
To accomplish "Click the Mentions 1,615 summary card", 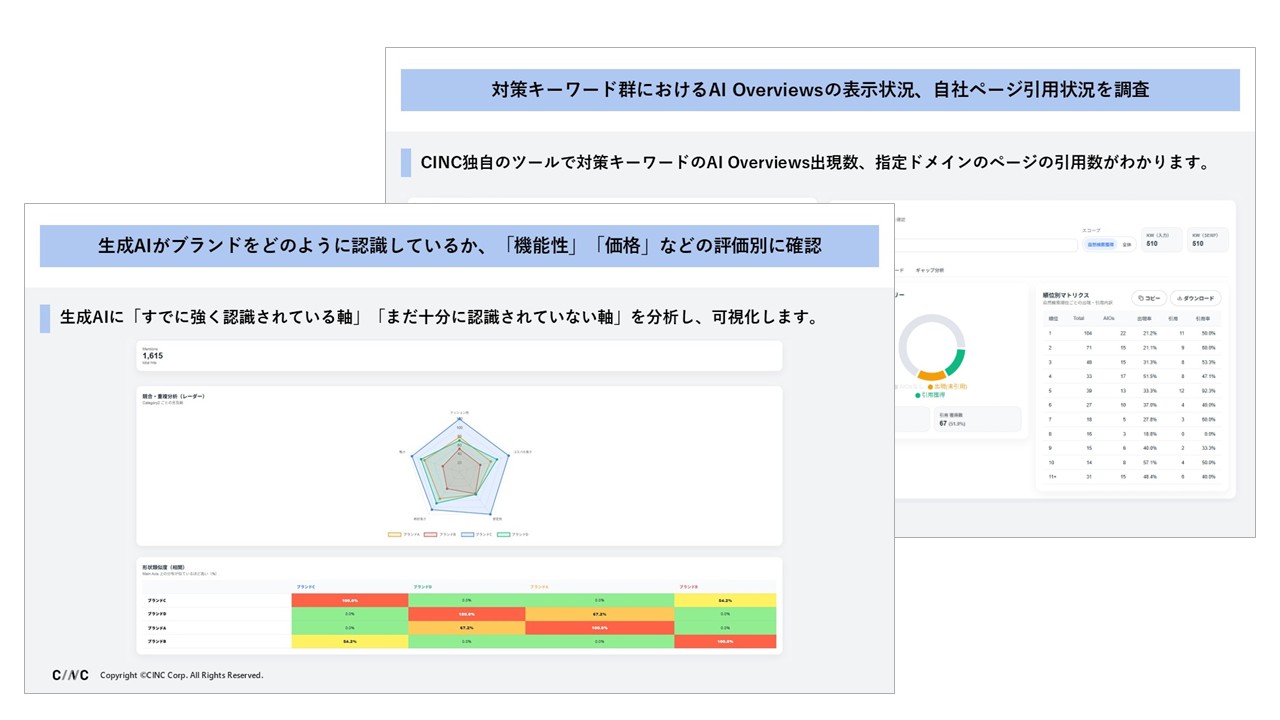I will (459, 356).
